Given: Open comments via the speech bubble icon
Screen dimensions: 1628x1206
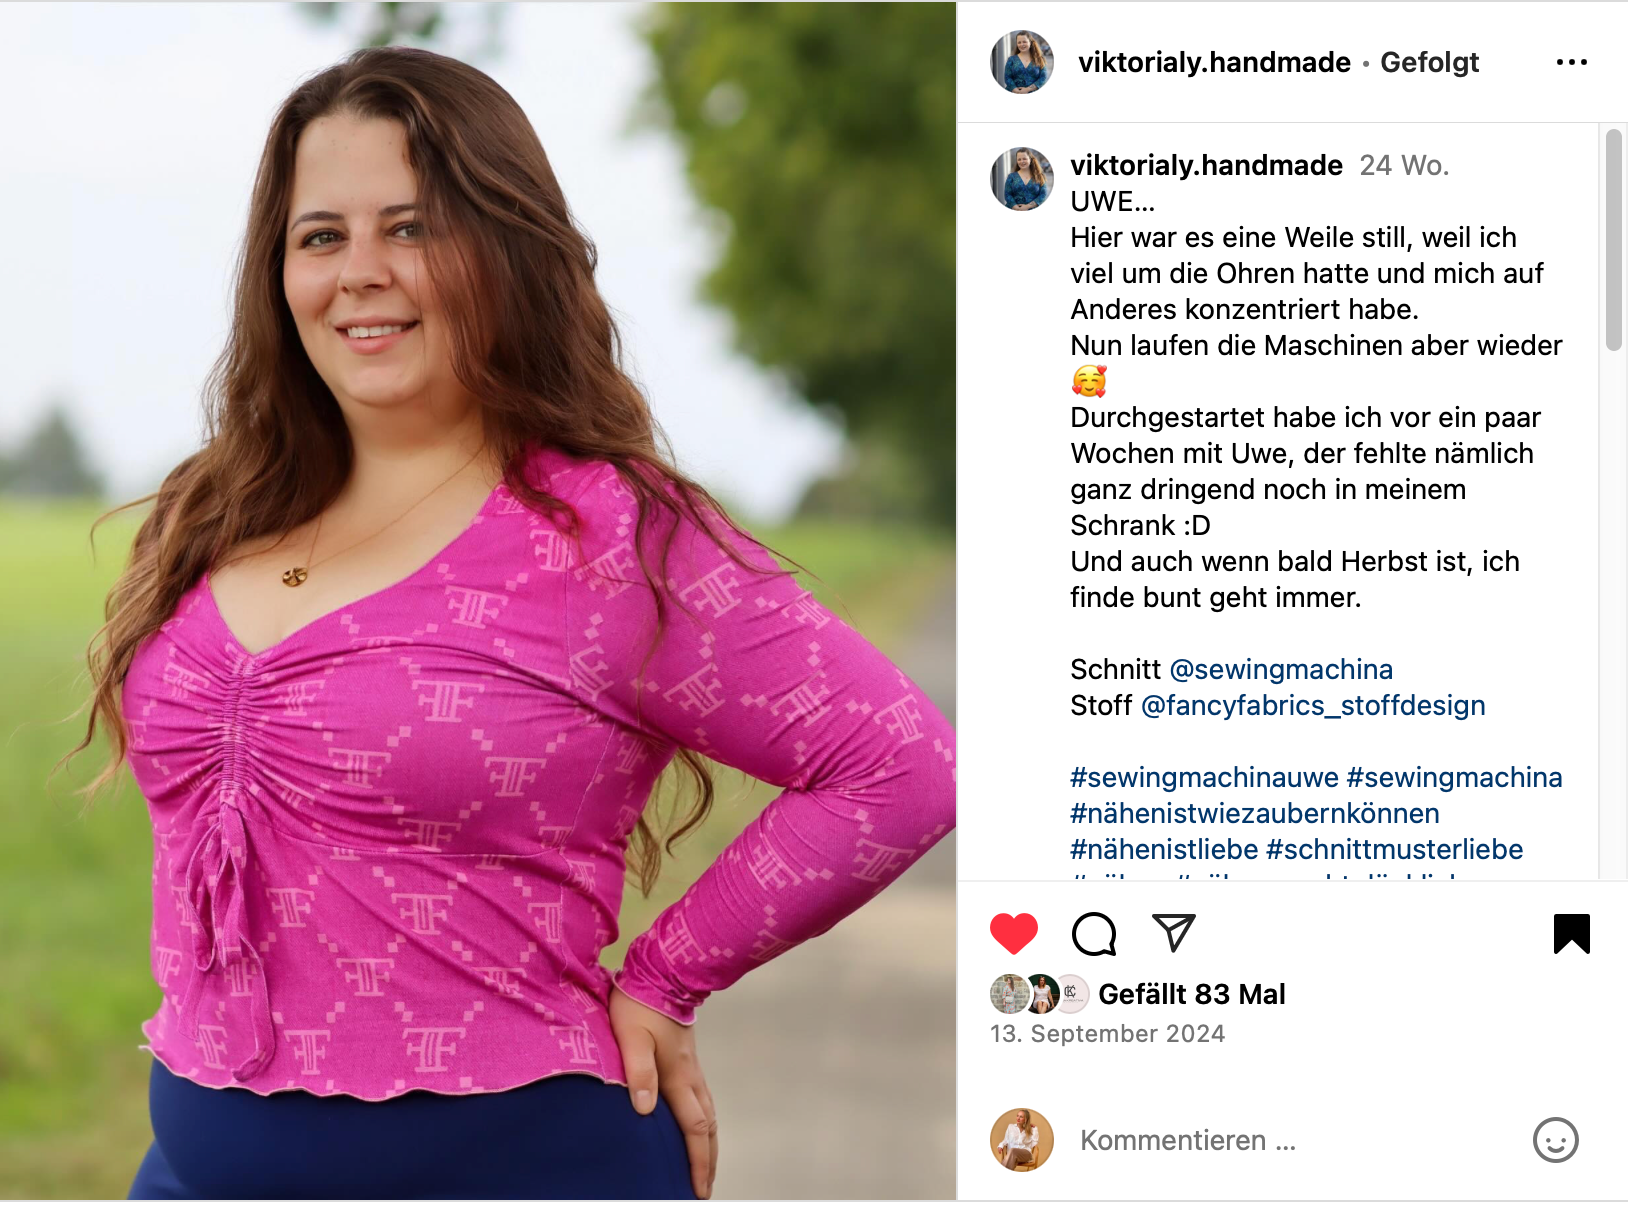Looking at the screenshot, I should coord(1094,934).
